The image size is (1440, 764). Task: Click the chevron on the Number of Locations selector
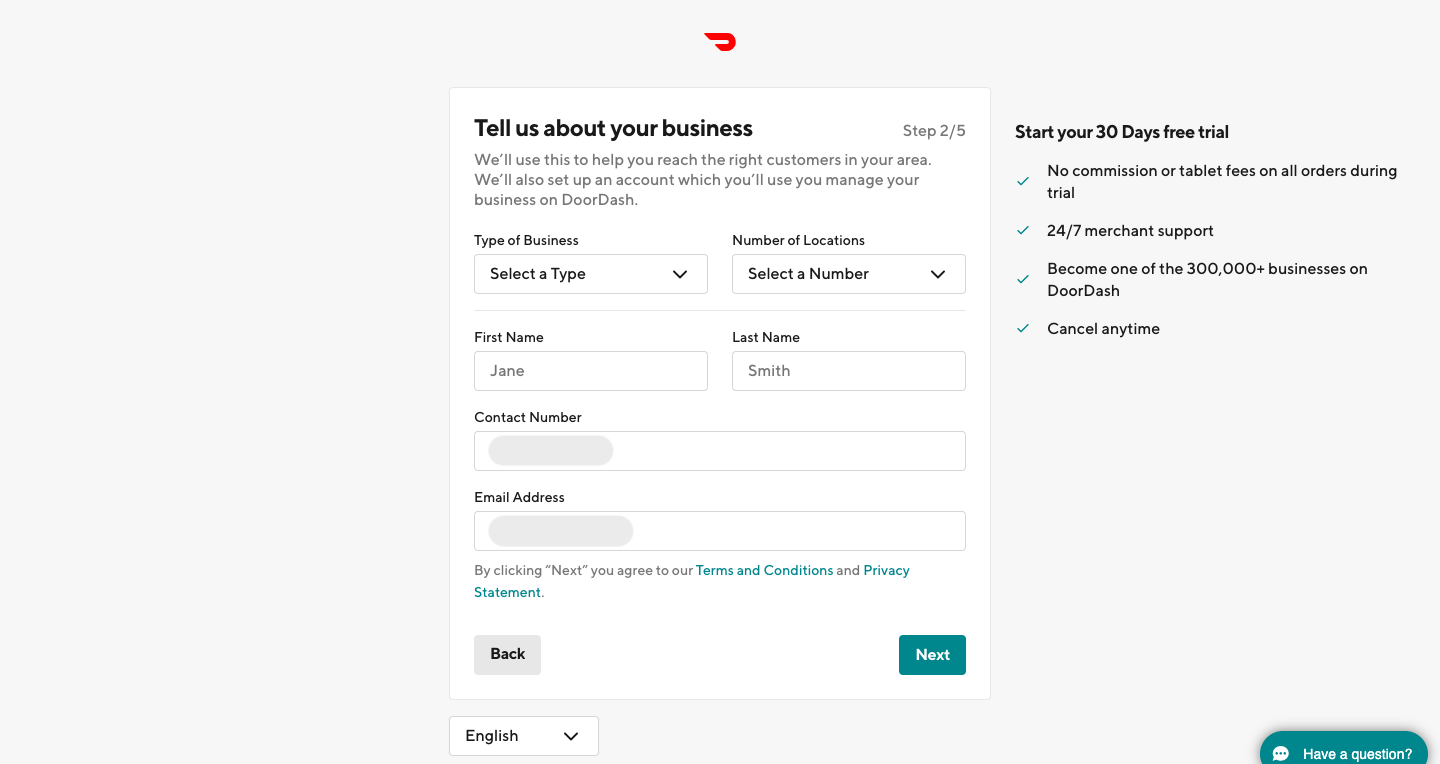pos(938,273)
